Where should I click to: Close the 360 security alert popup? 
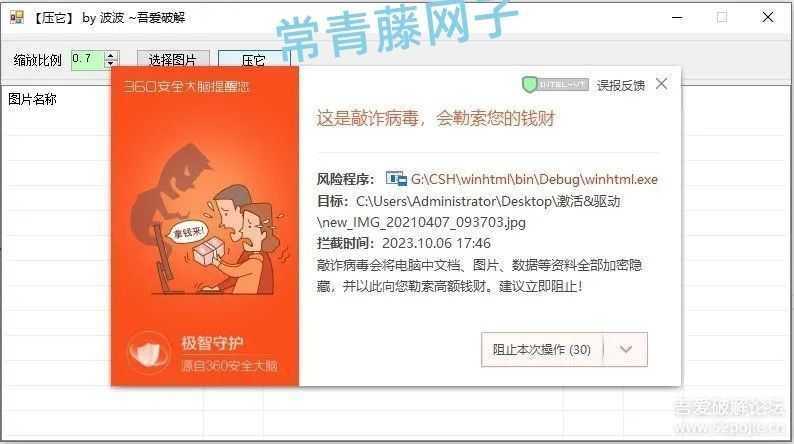click(x=661, y=84)
